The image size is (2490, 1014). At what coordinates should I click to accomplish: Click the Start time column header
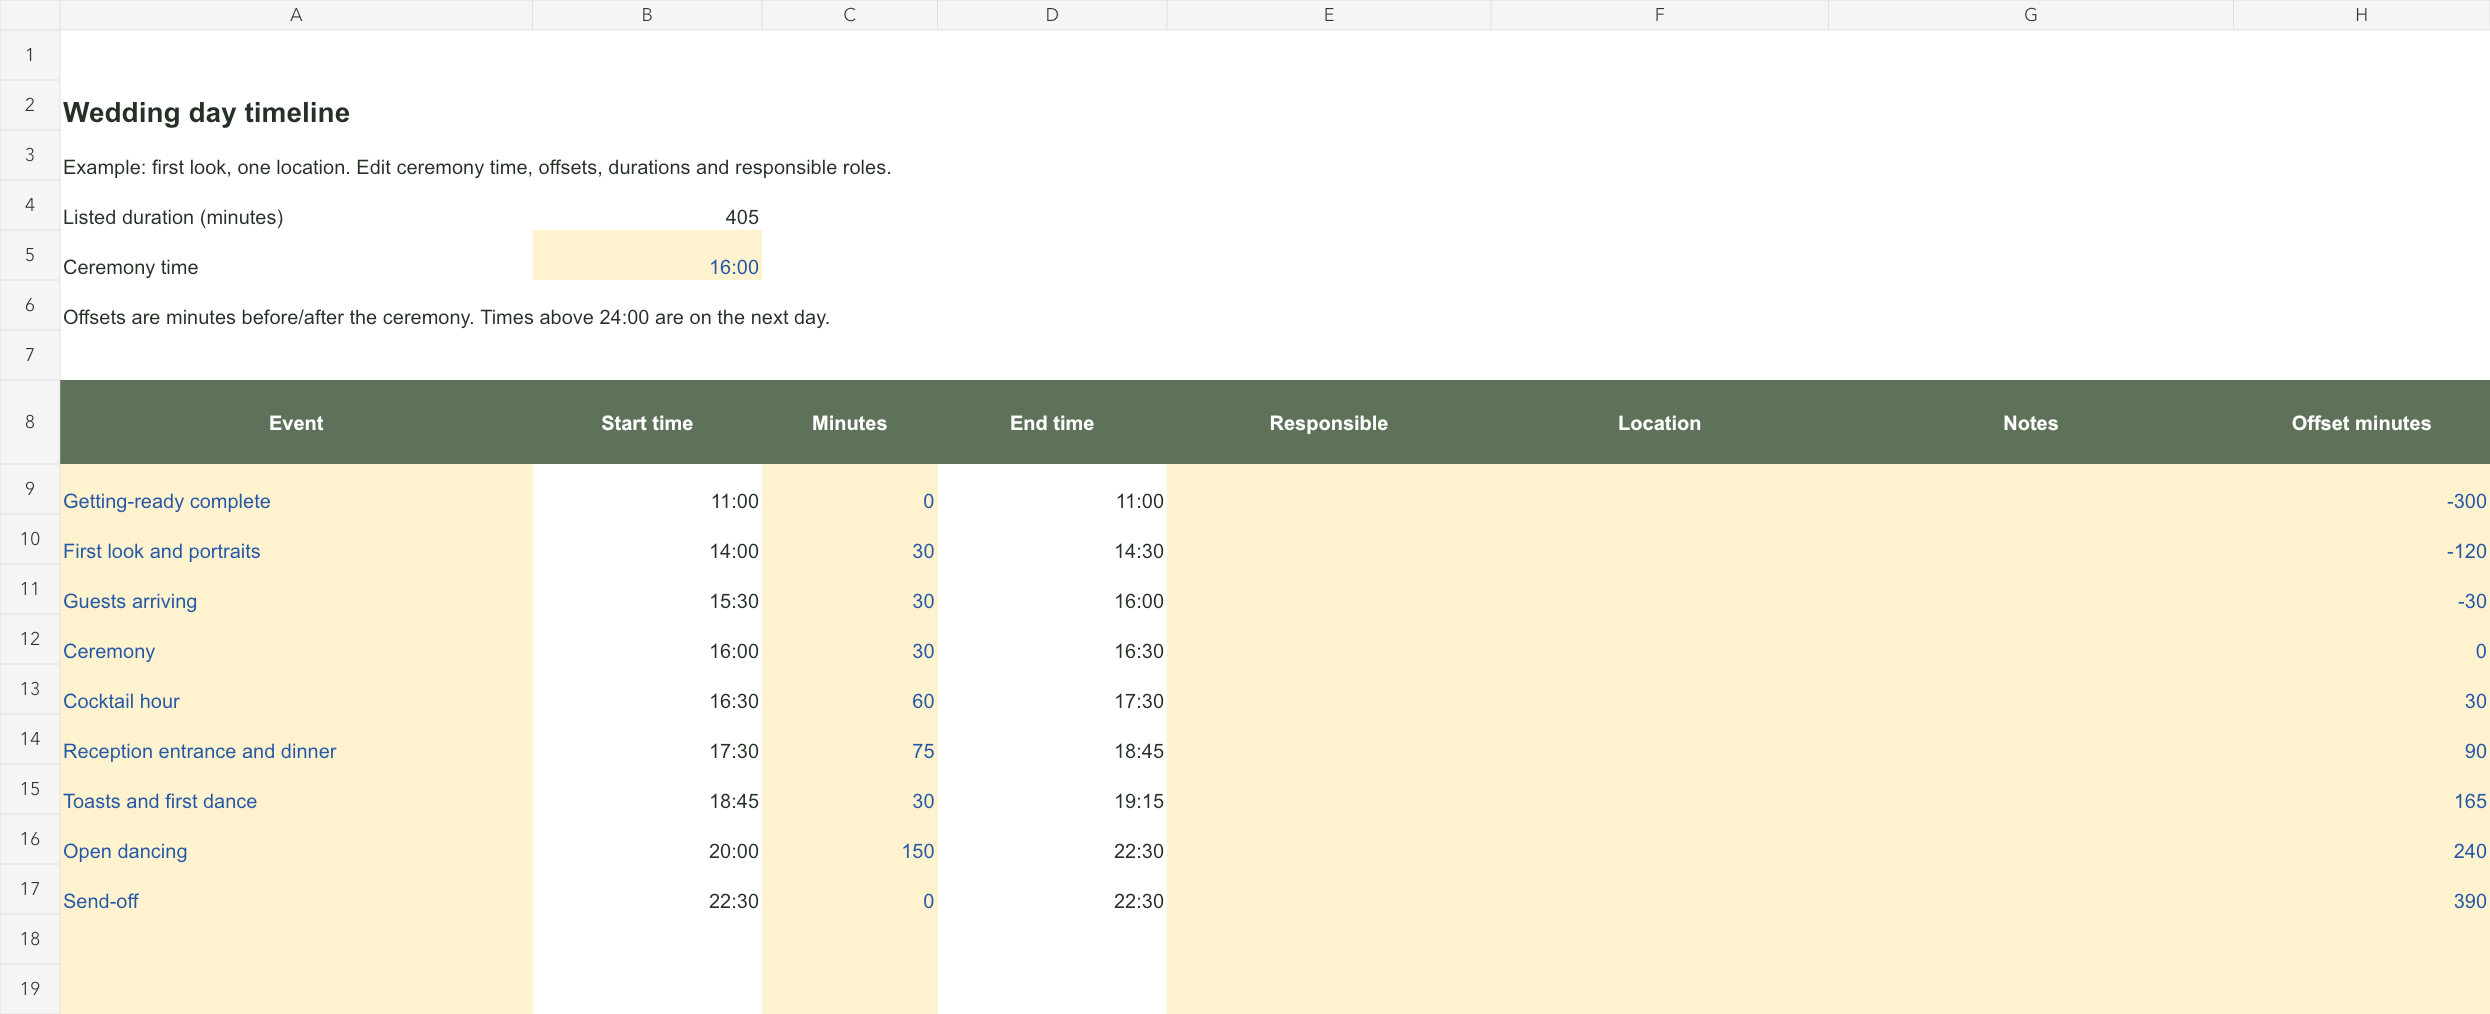pos(647,422)
